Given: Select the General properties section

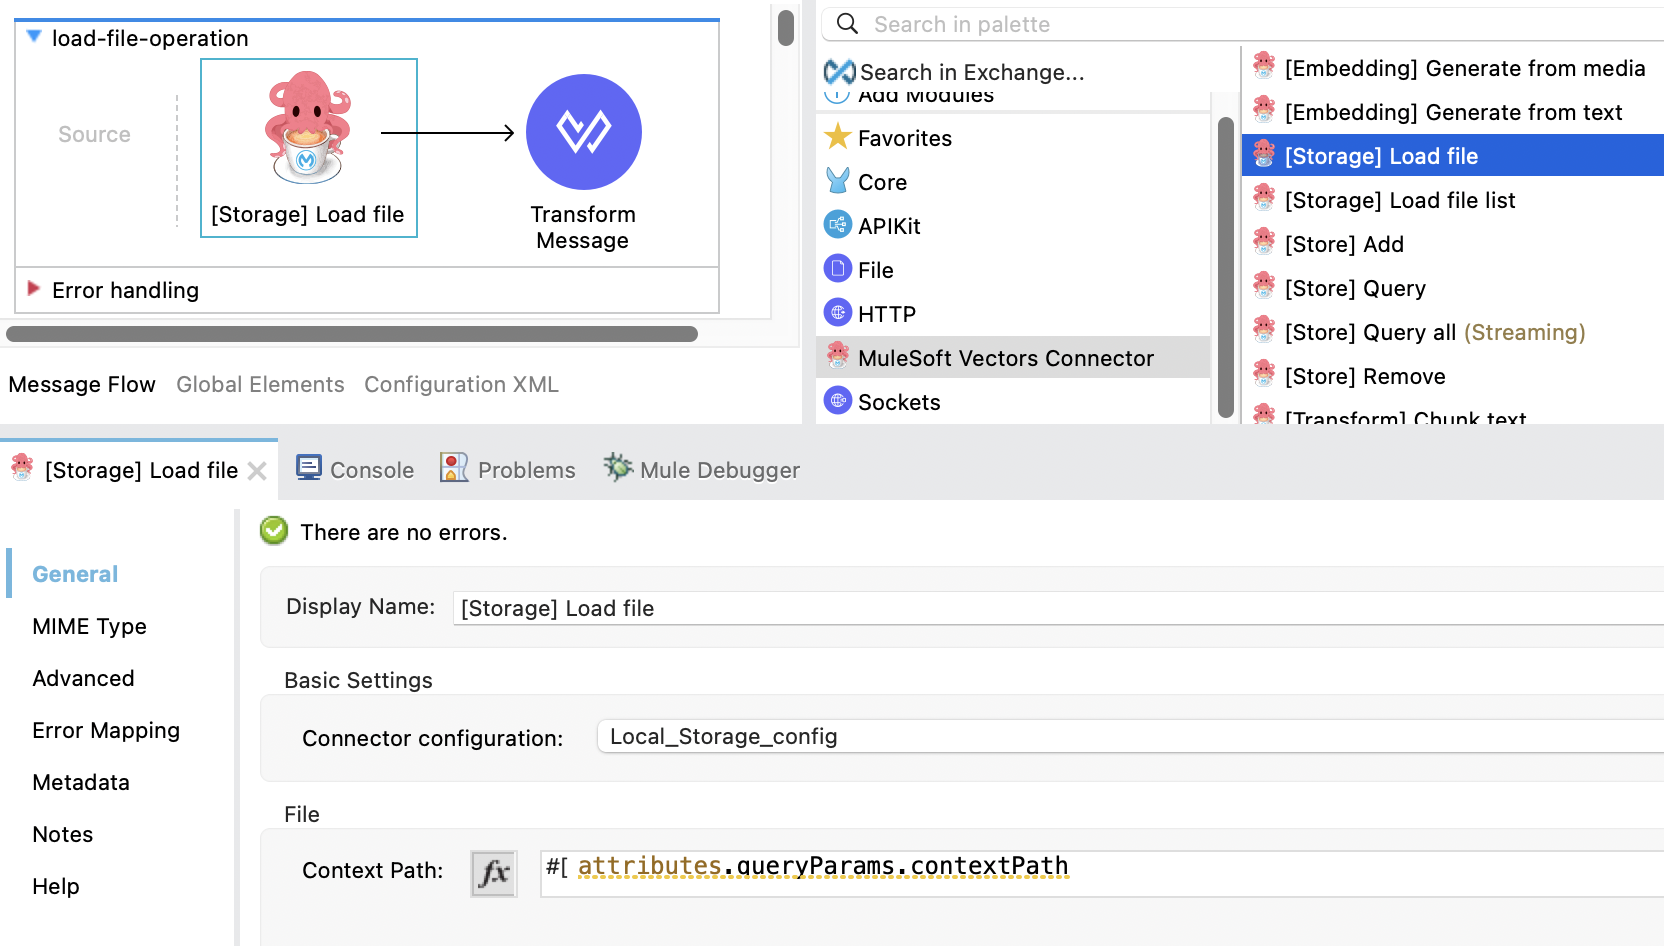Looking at the screenshot, I should pyautogui.click(x=75, y=574).
